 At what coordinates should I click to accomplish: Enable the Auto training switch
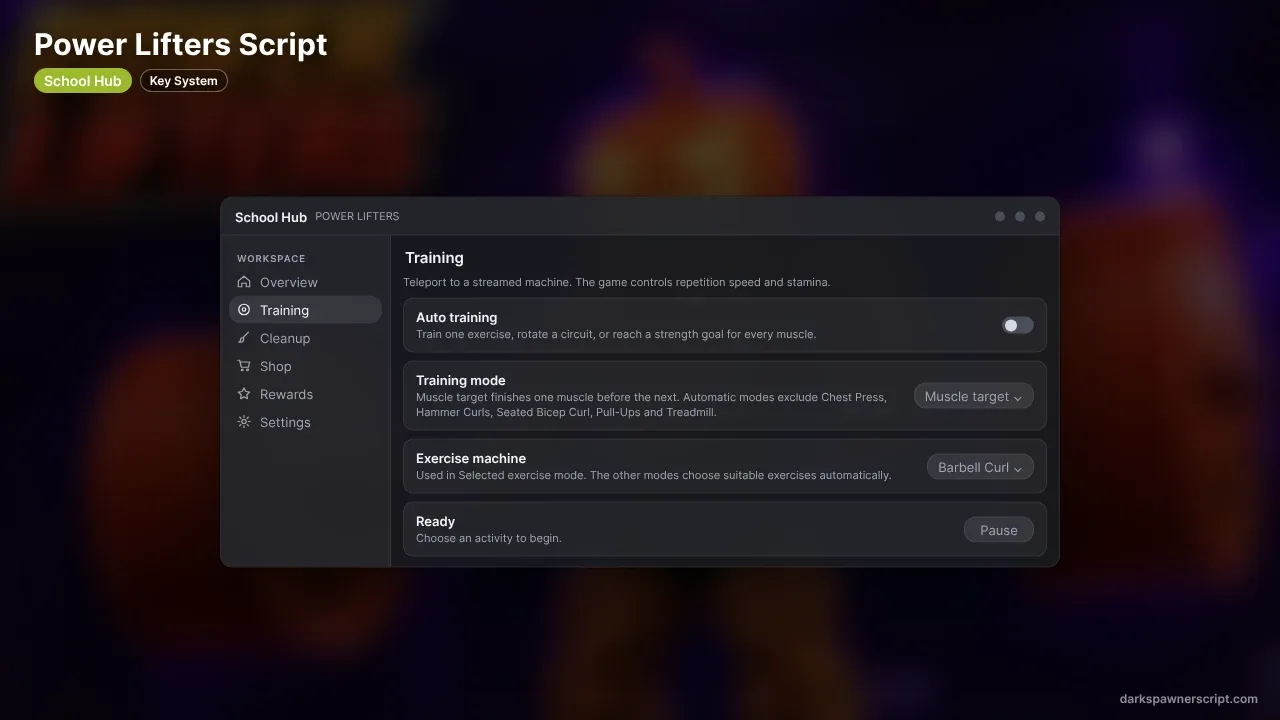pyautogui.click(x=1018, y=325)
